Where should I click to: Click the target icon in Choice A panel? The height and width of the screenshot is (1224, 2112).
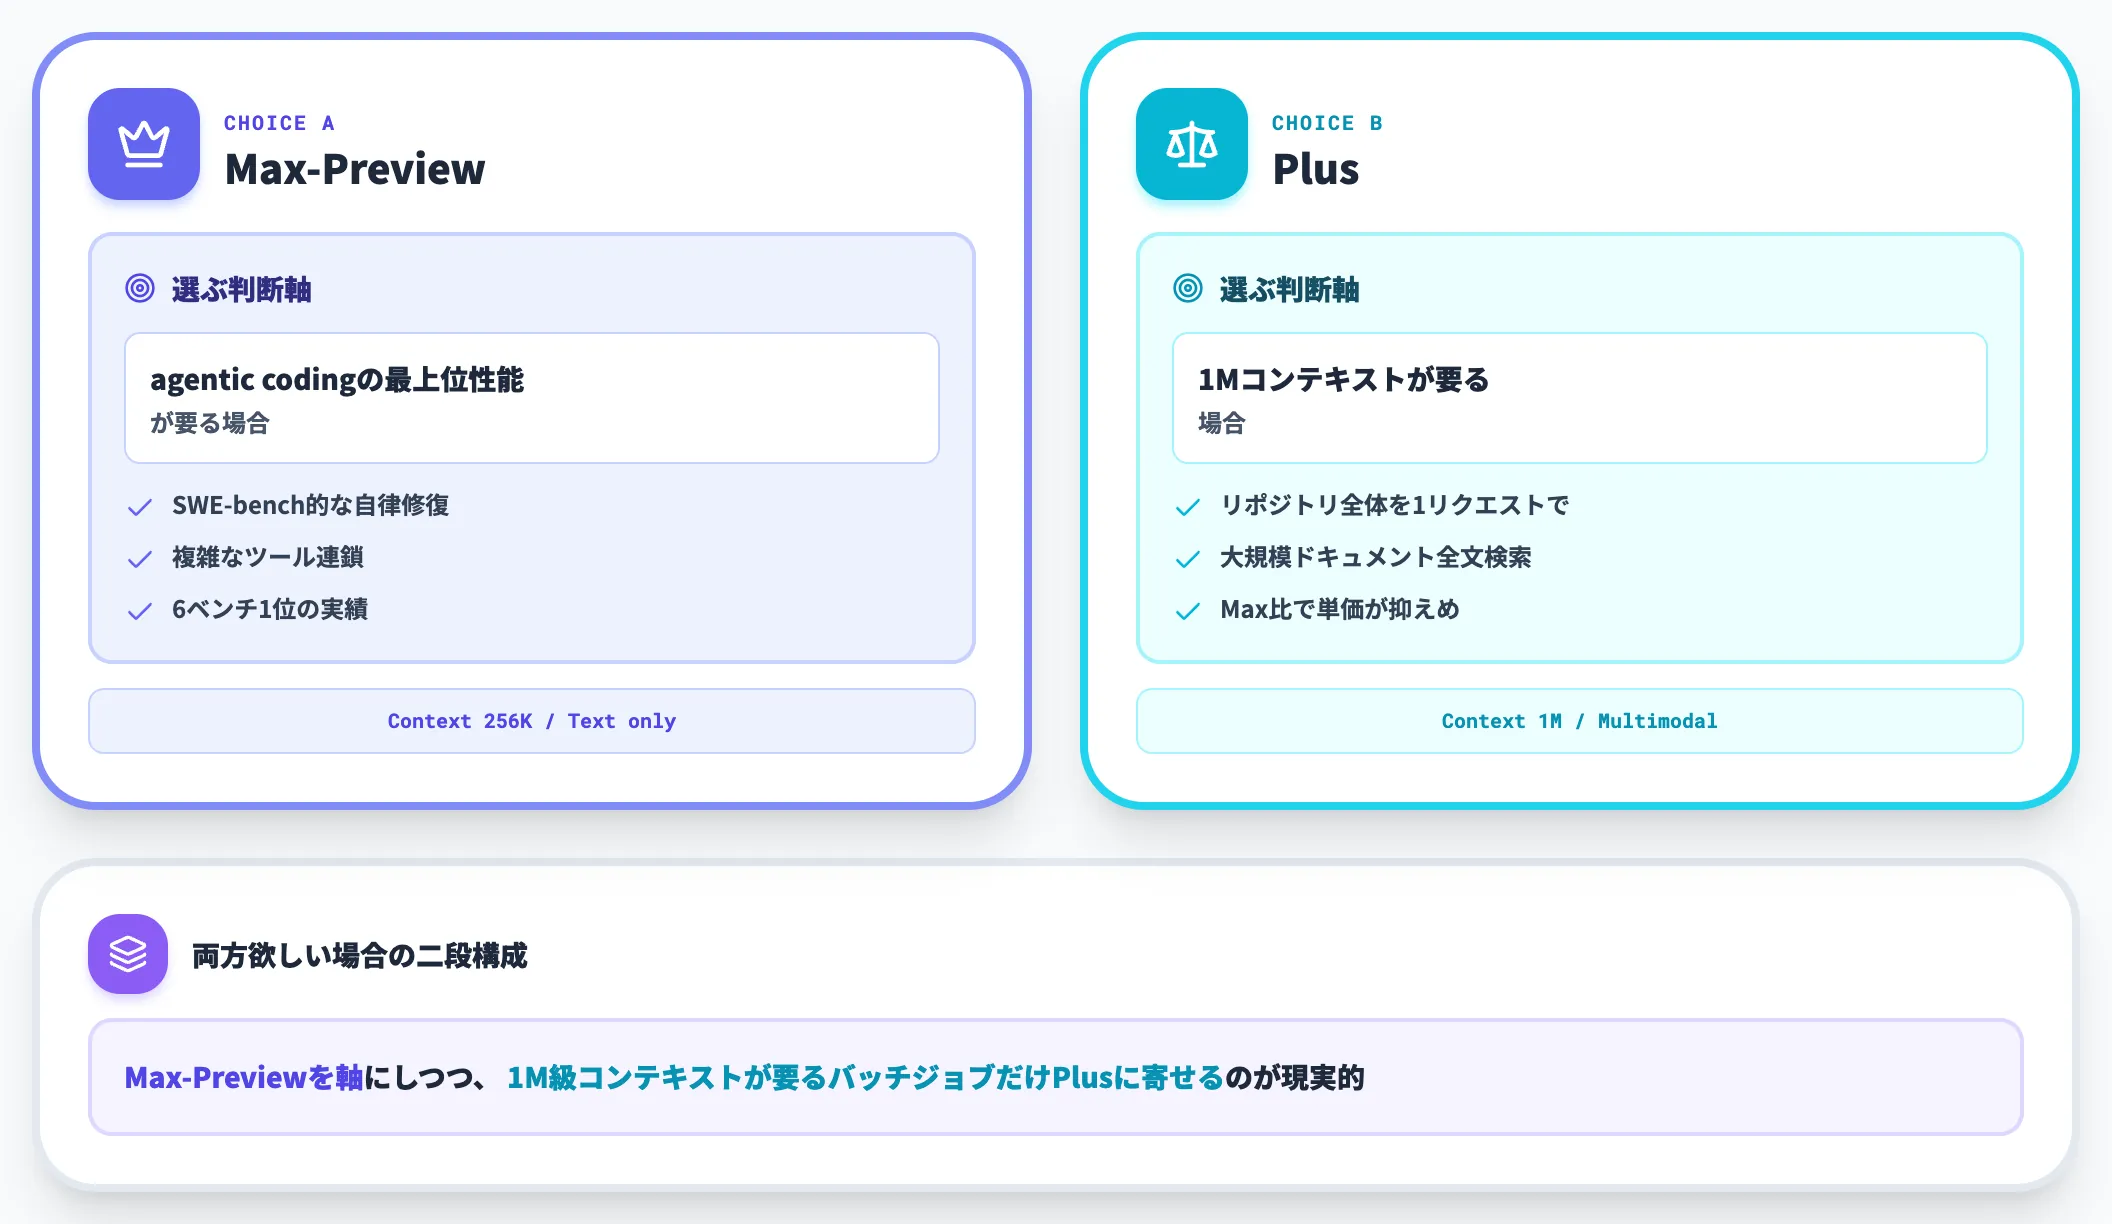tap(140, 289)
